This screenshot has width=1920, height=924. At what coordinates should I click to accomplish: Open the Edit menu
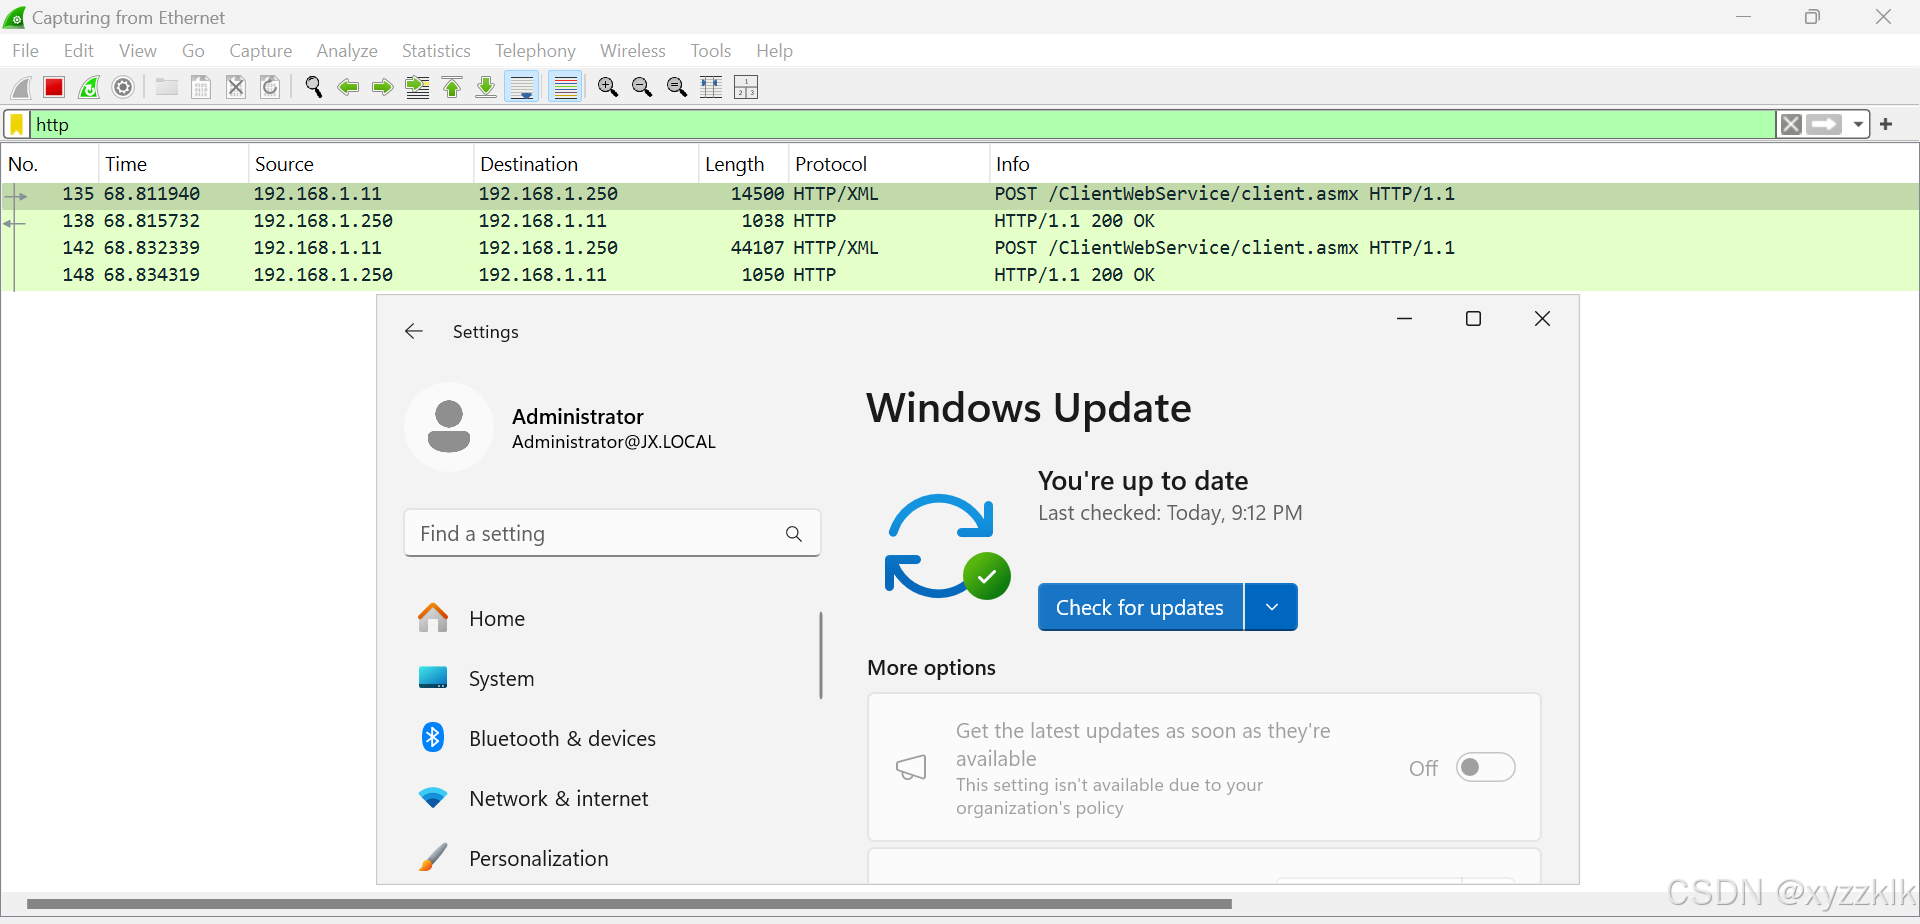[78, 51]
